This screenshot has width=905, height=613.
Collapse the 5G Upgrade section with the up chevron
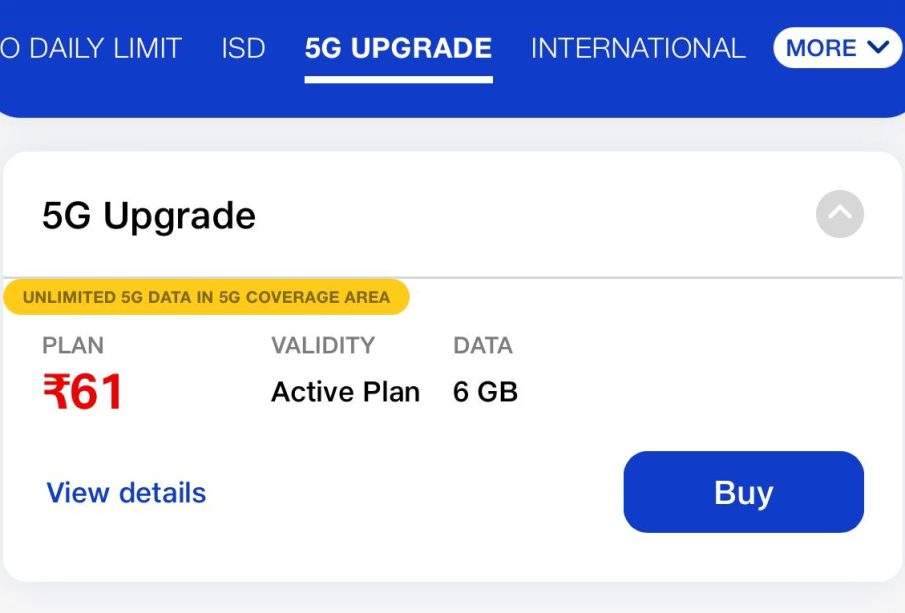click(x=840, y=214)
